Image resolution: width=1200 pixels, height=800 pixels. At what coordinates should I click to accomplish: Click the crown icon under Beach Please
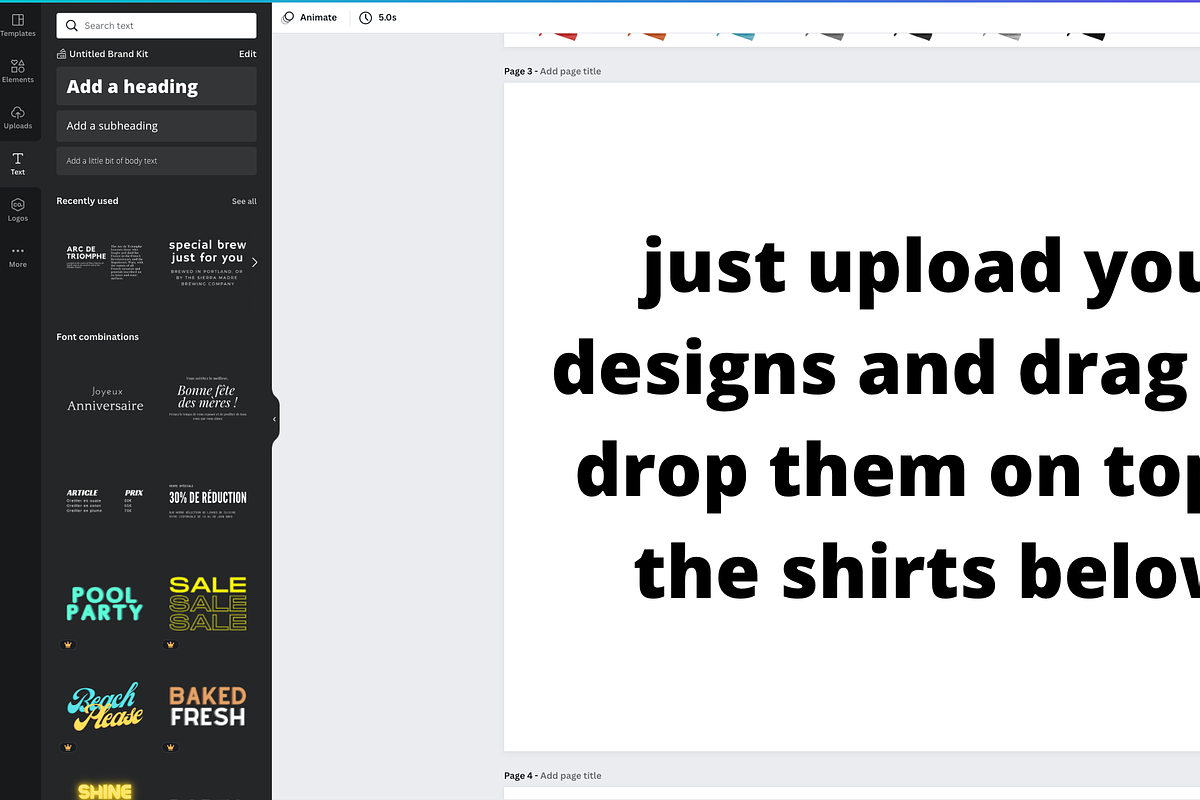point(68,747)
